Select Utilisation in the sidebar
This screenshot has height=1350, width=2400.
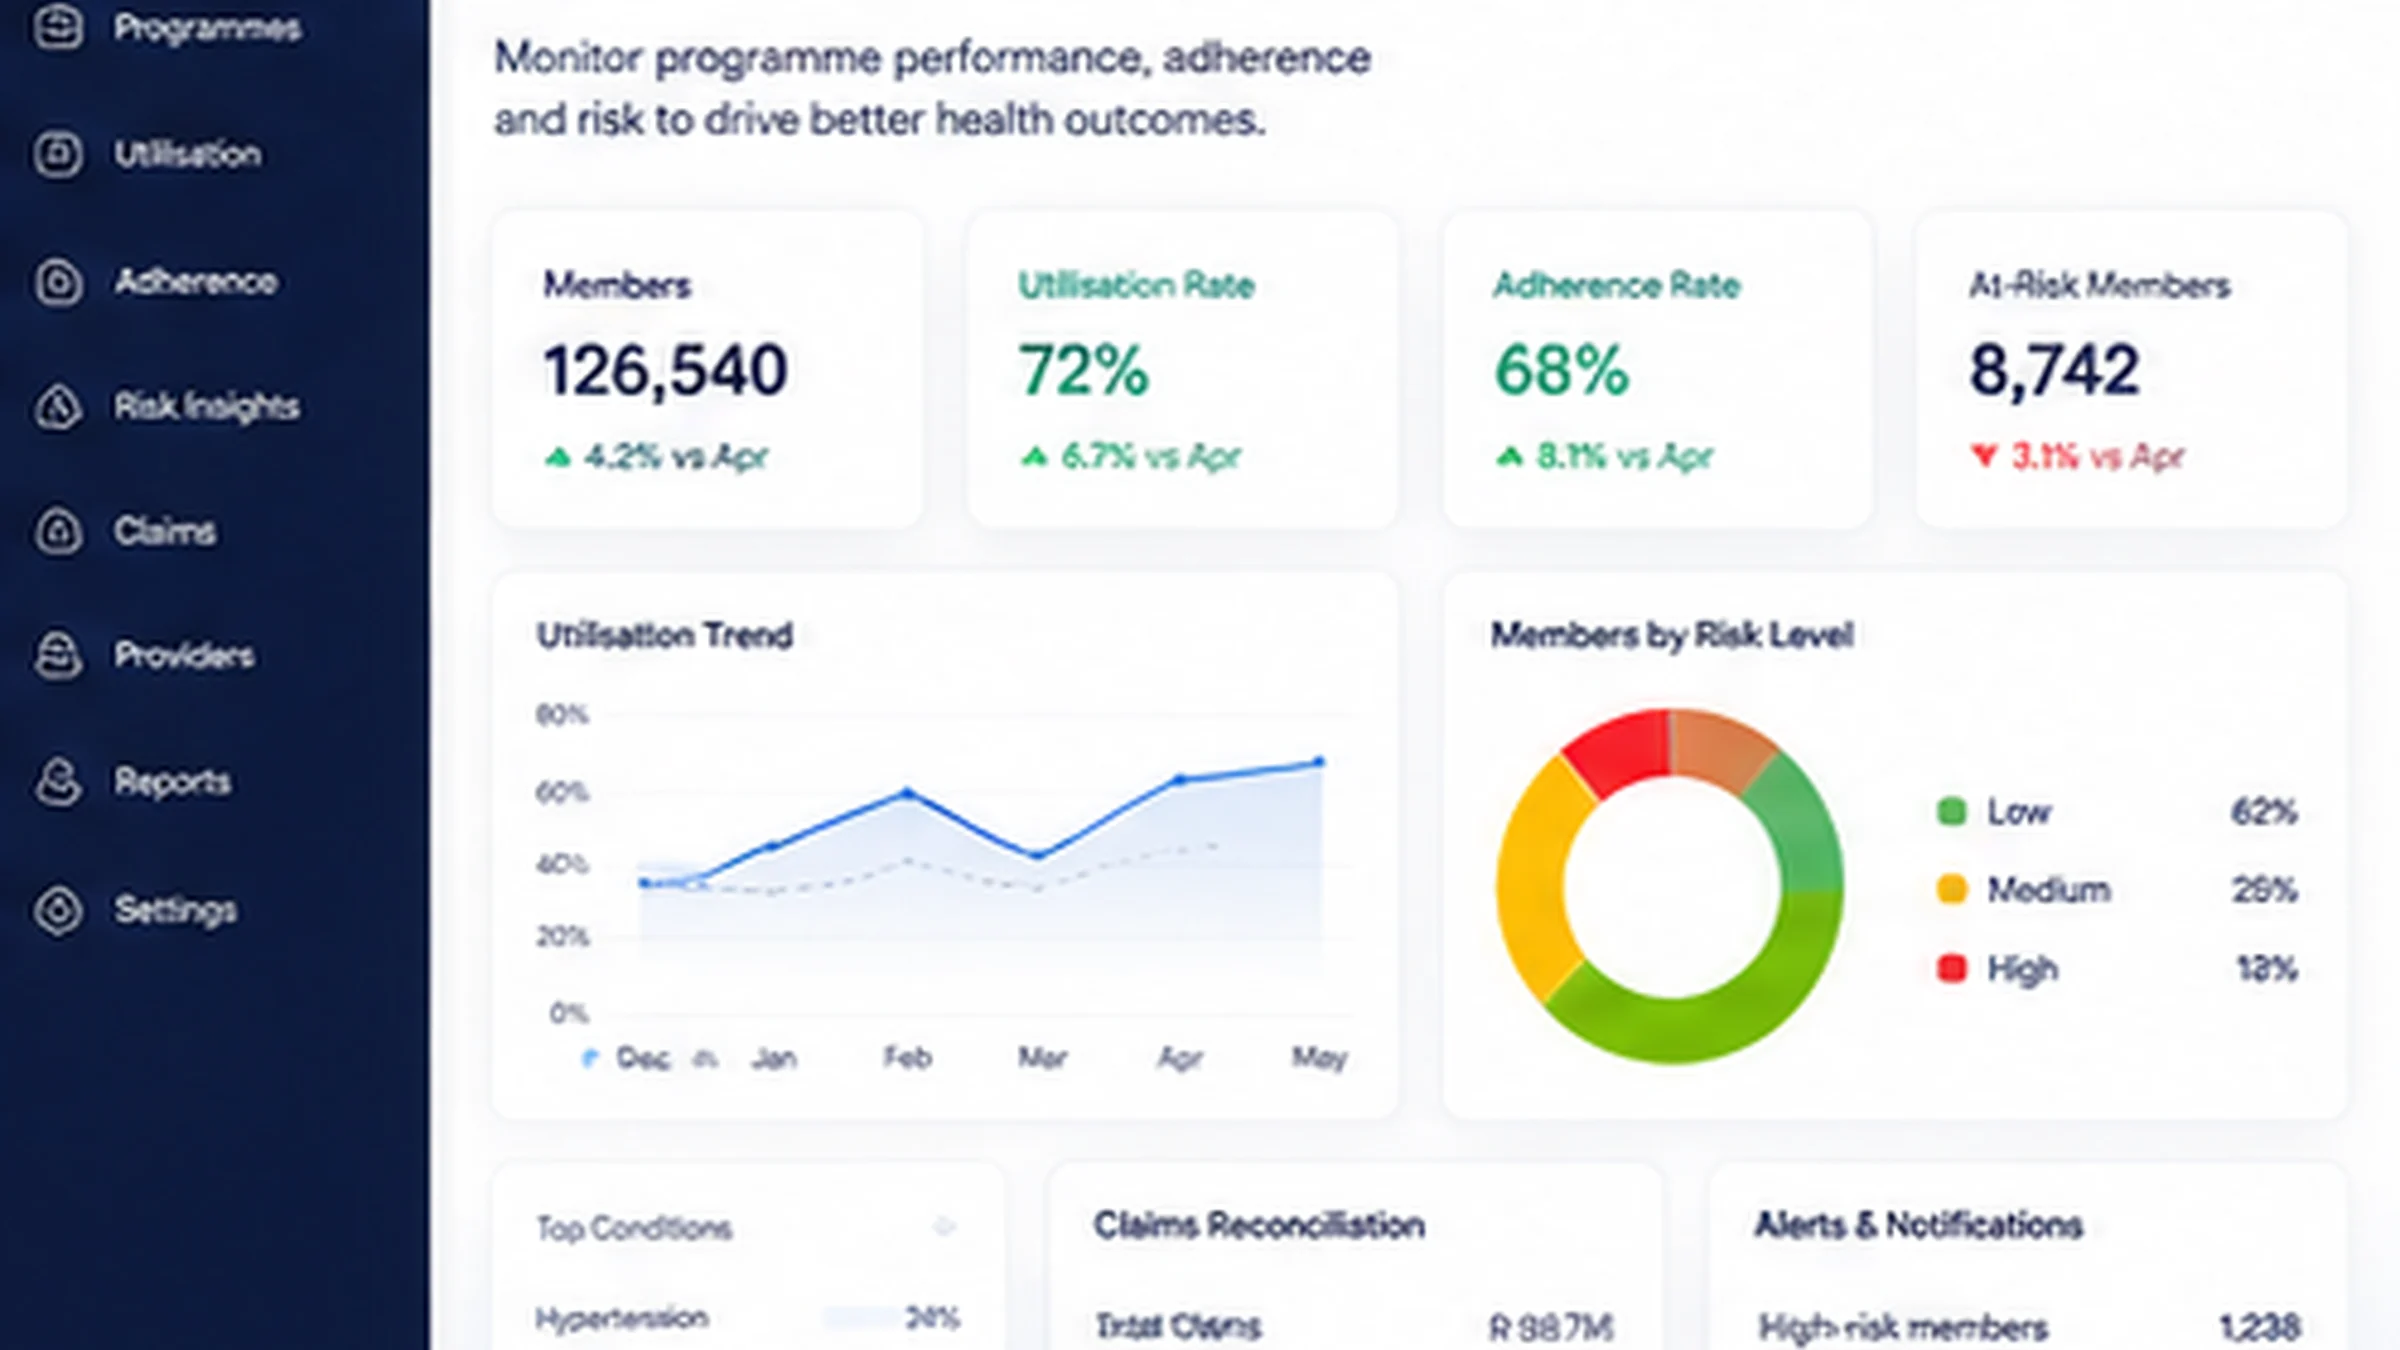(188, 154)
